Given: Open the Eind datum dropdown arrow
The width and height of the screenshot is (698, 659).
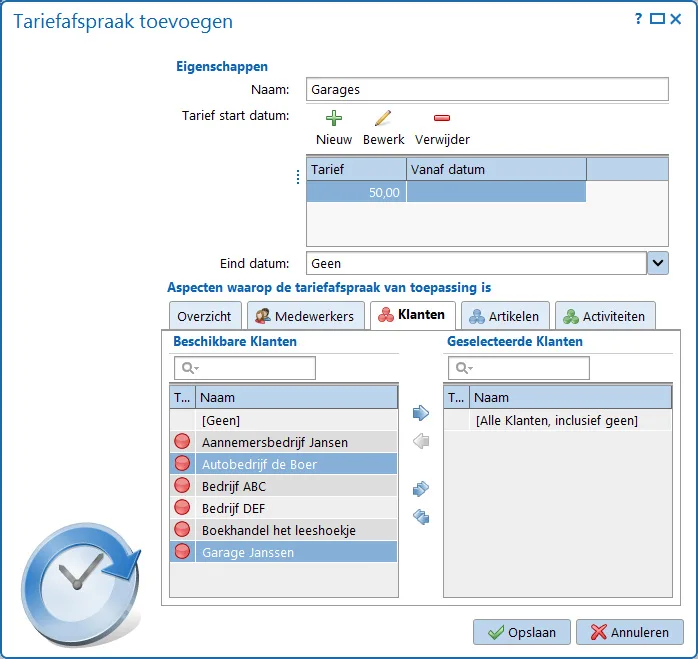Looking at the screenshot, I should (658, 263).
